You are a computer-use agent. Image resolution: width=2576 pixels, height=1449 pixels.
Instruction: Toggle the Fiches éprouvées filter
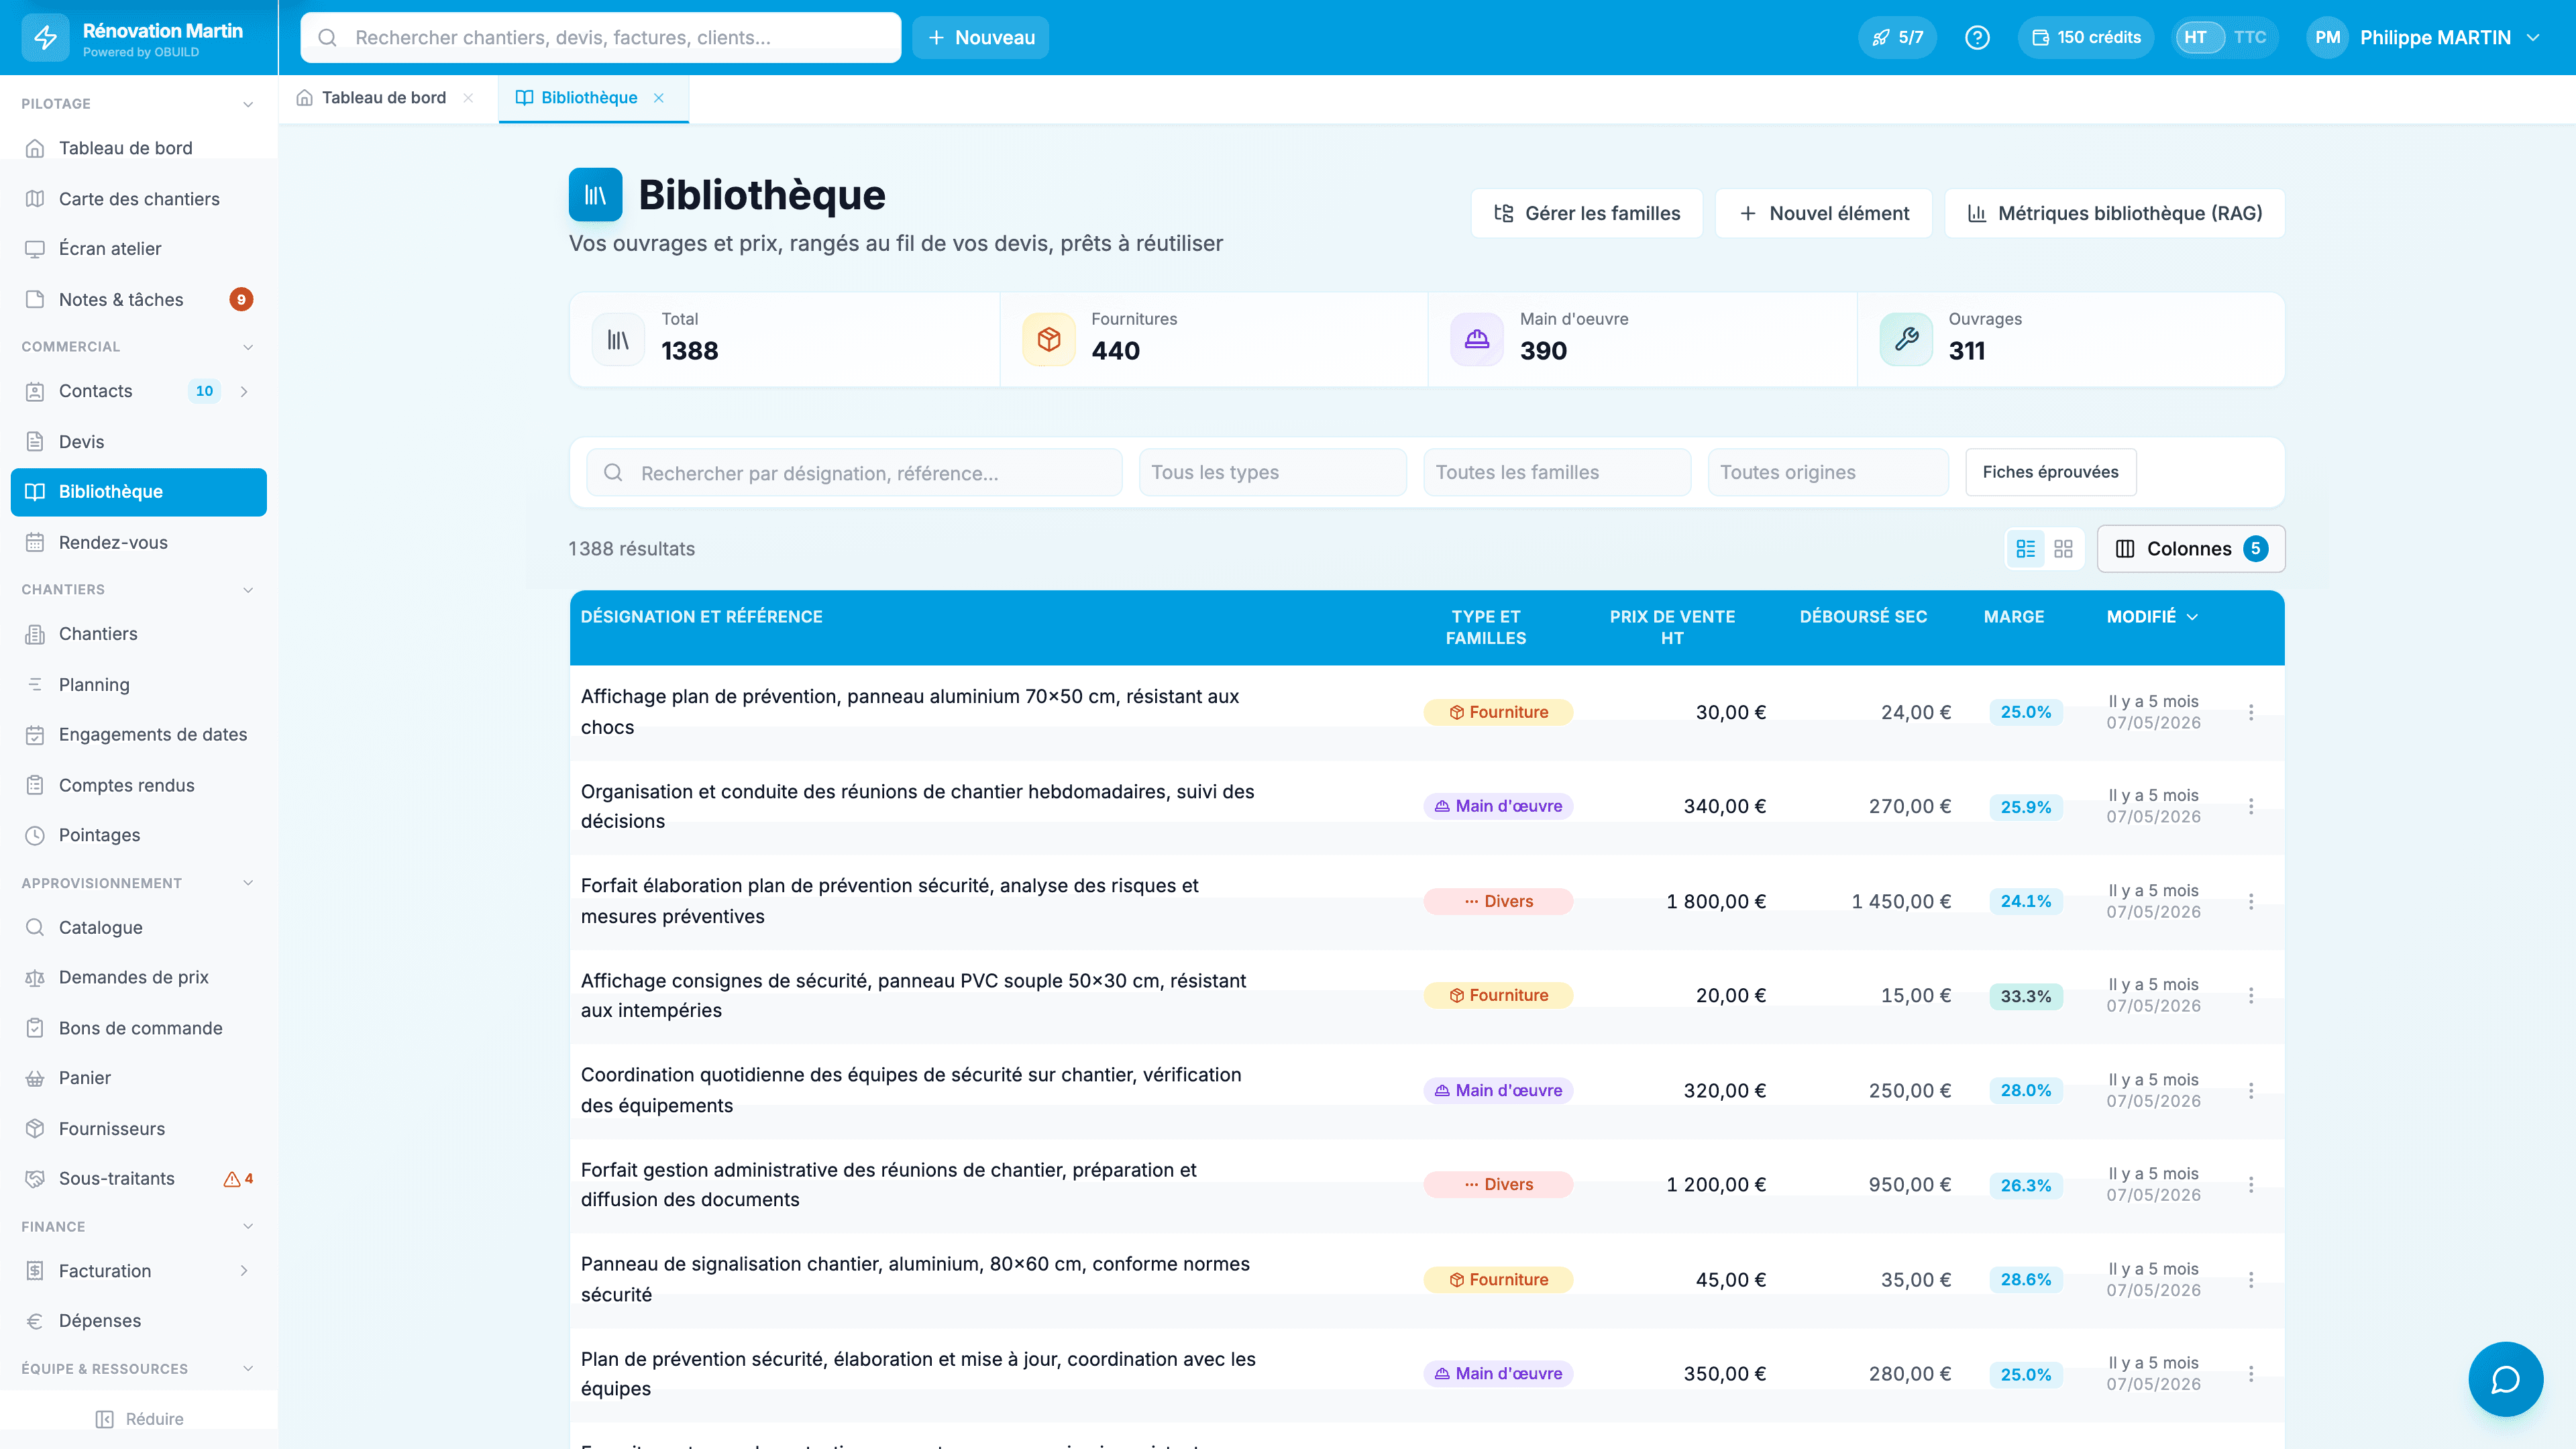point(2050,472)
